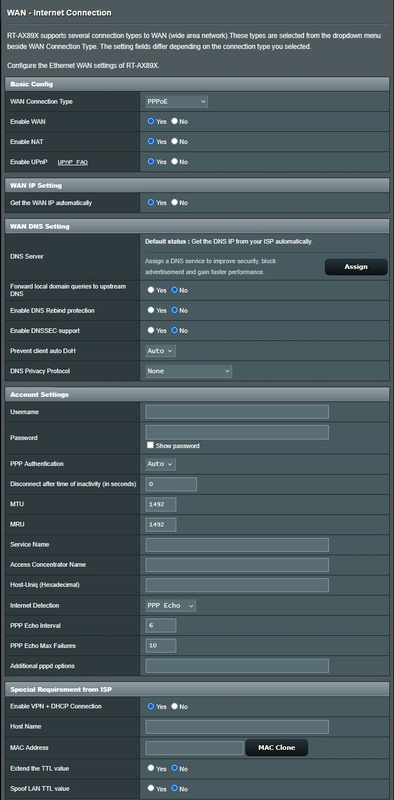Focus the Access Concentrator Name field
The width and height of the screenshot is (394, 800).
pos(237,565)
